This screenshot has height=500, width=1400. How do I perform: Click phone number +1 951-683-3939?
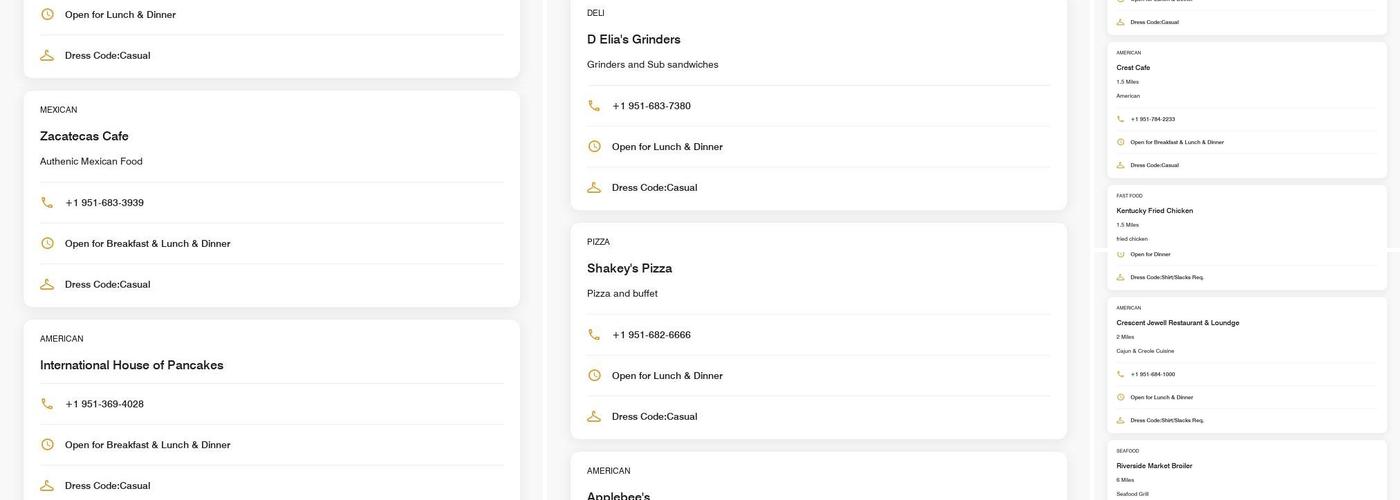104,203
